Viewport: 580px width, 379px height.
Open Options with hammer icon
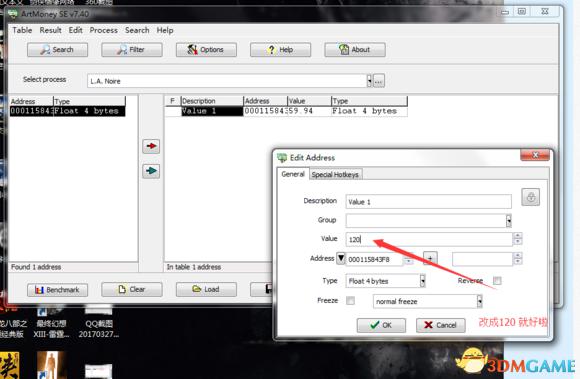(206, 50)
